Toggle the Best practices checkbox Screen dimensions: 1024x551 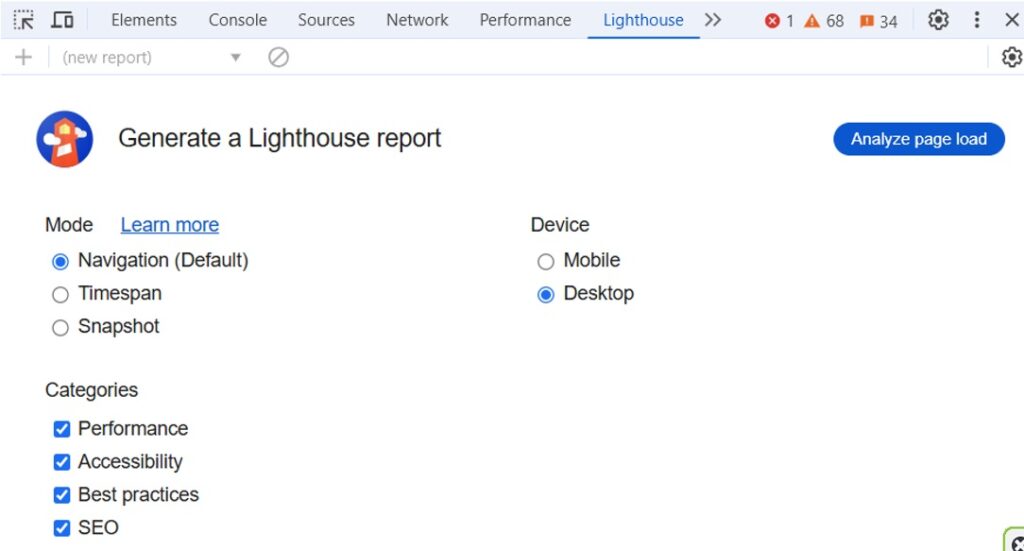(61, 495)
